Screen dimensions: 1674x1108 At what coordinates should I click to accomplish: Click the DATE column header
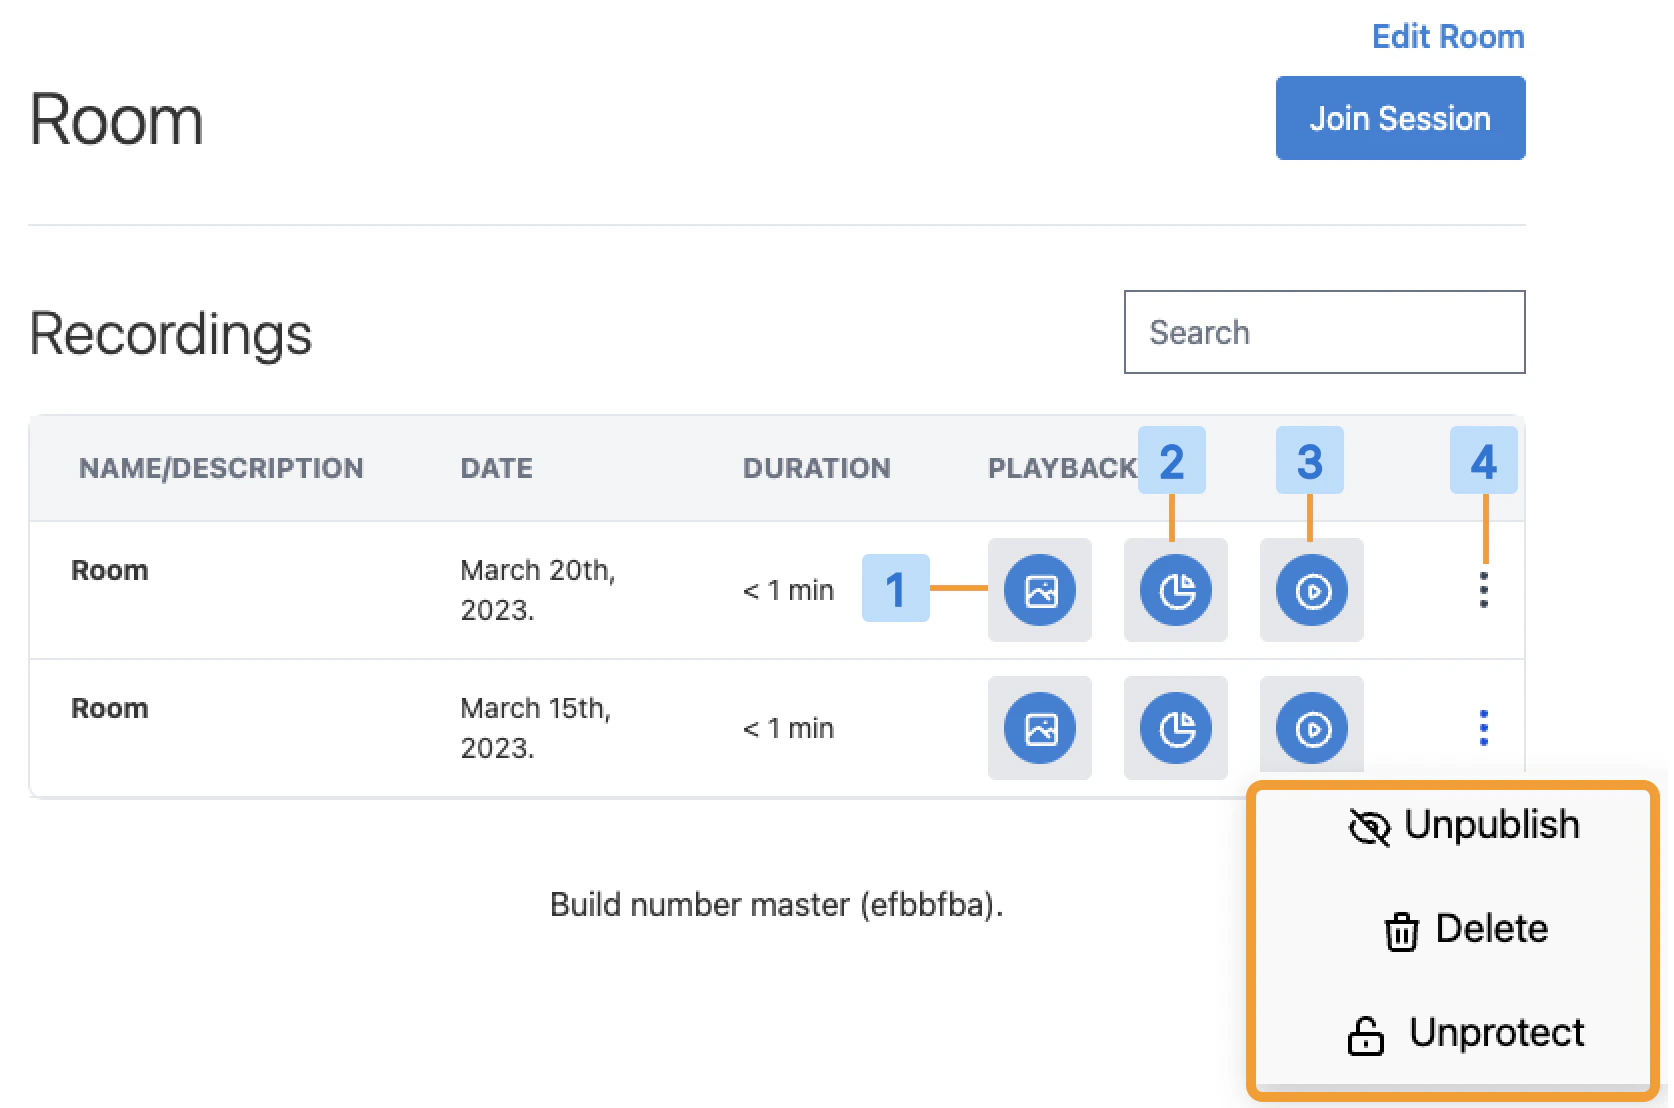coord(496,467)
